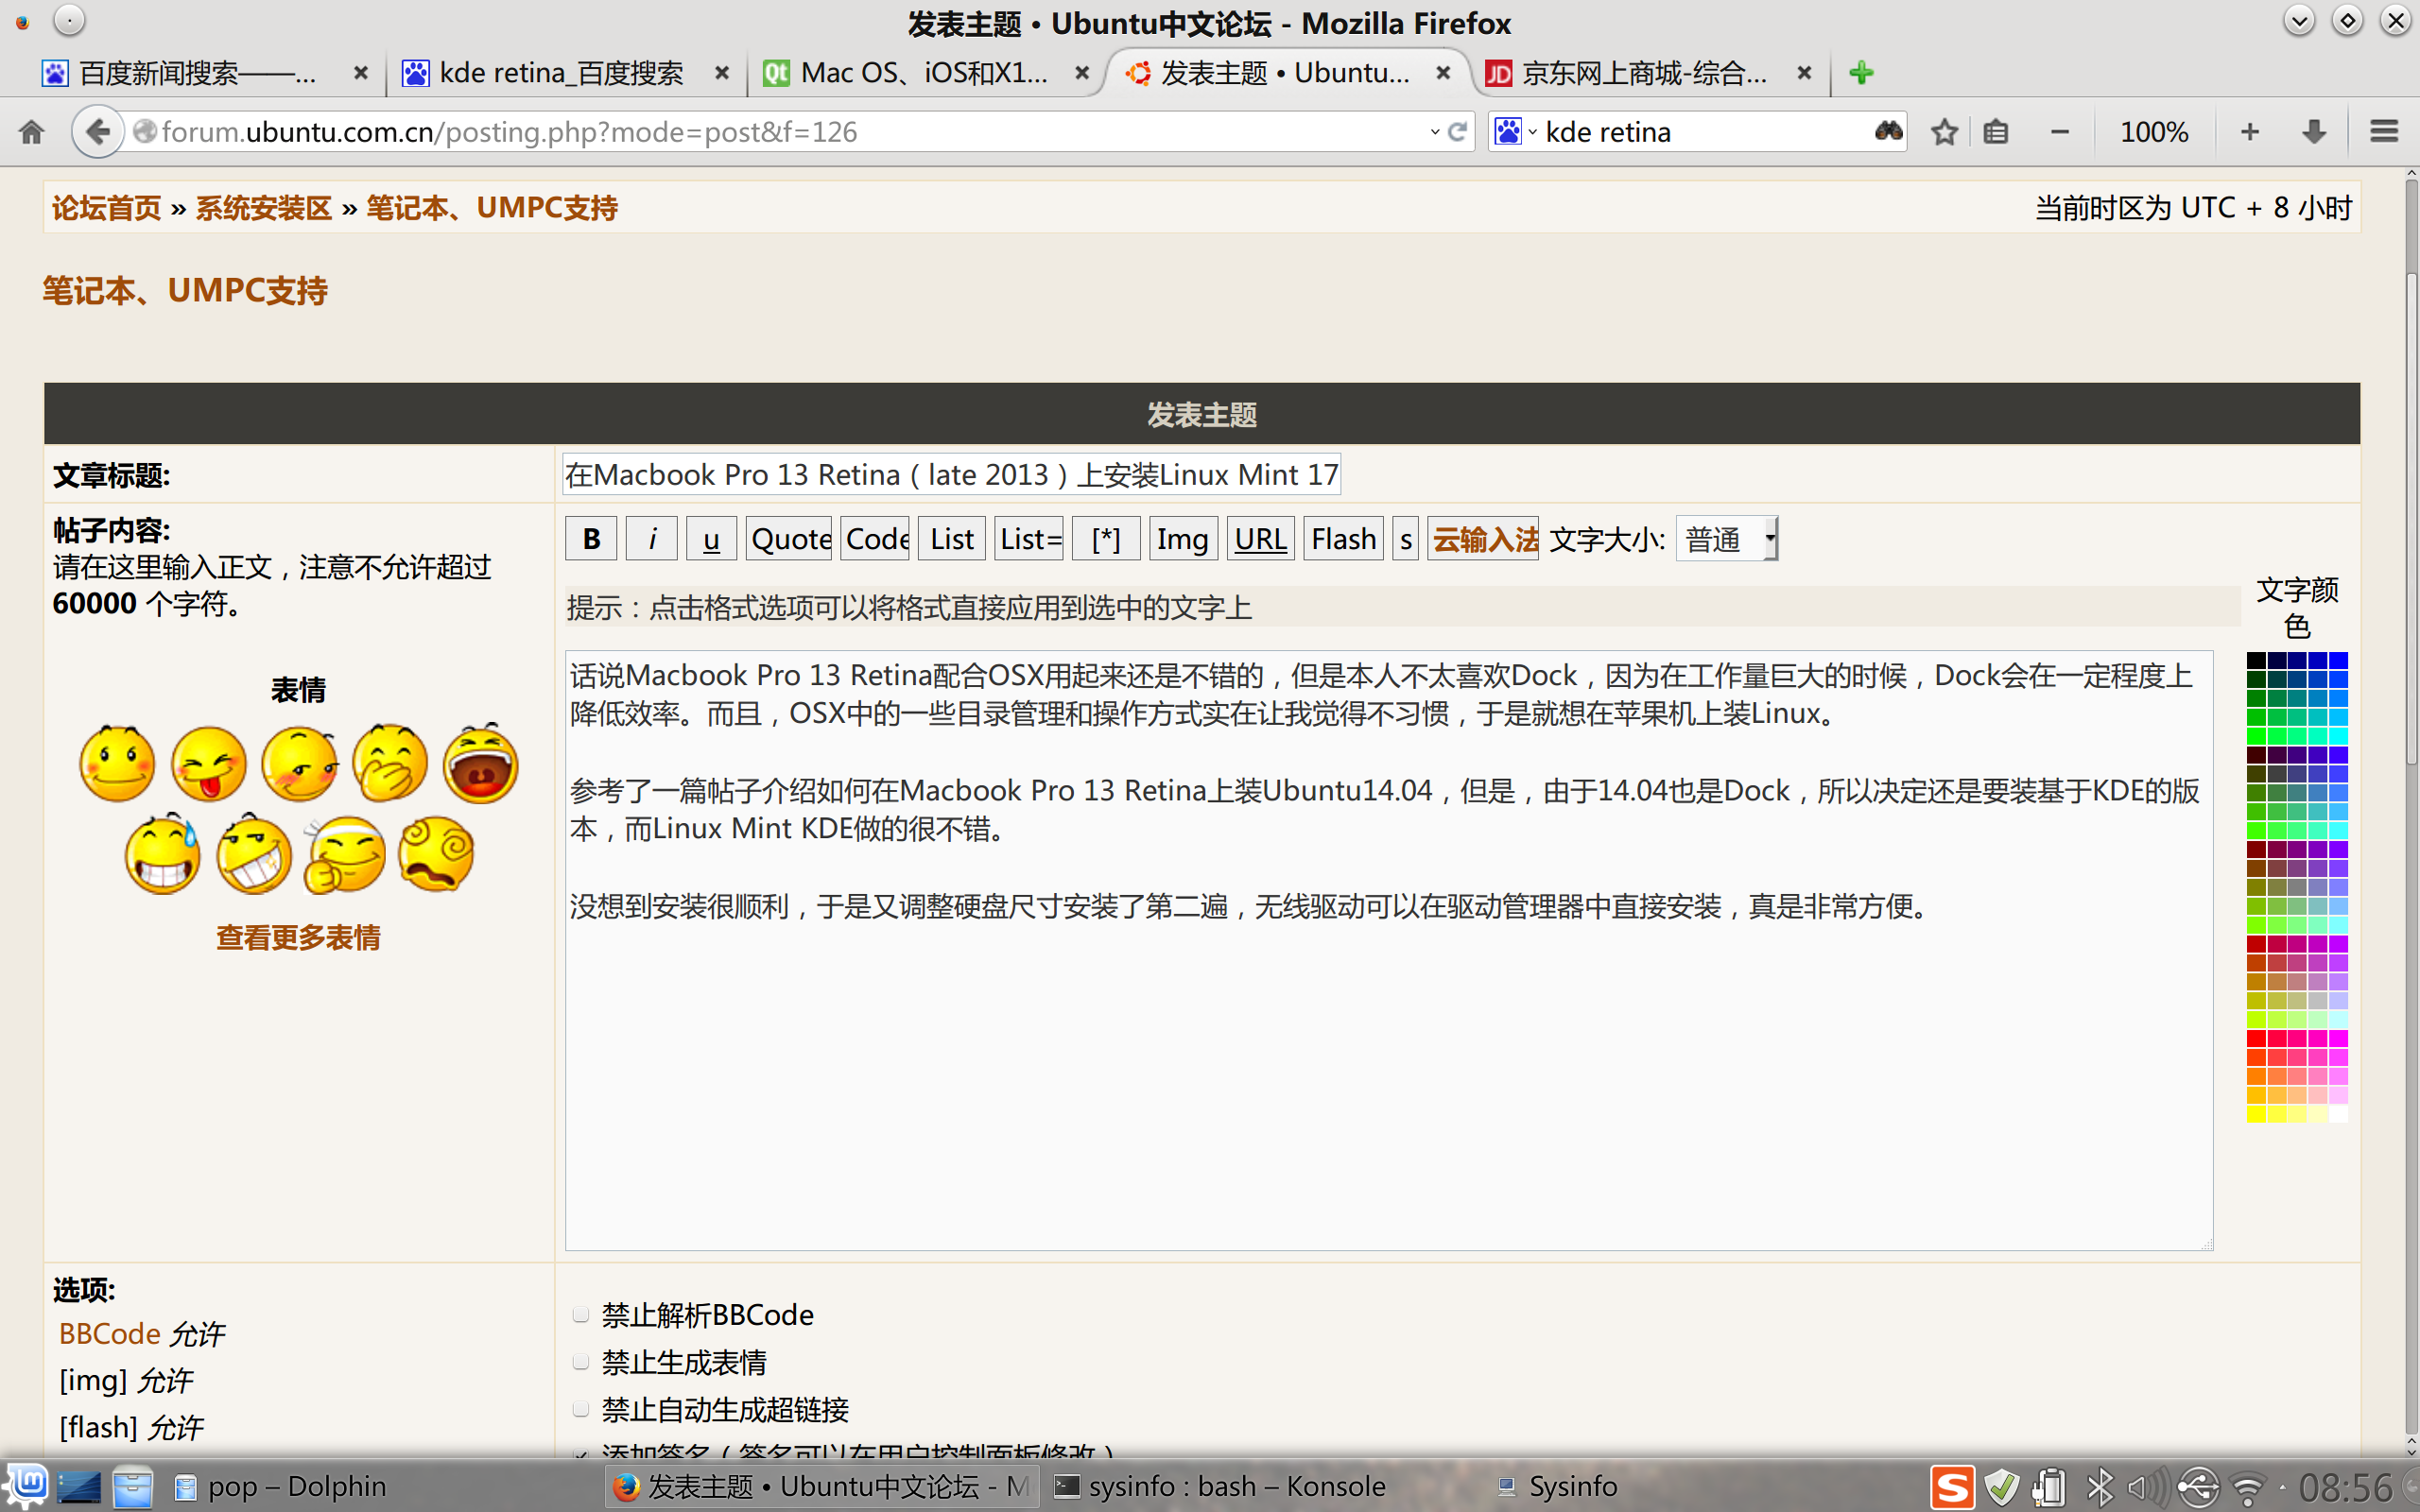Open the 系统安装区 breadcrumb link
Screen dimensions: 2420x1512
263,208
